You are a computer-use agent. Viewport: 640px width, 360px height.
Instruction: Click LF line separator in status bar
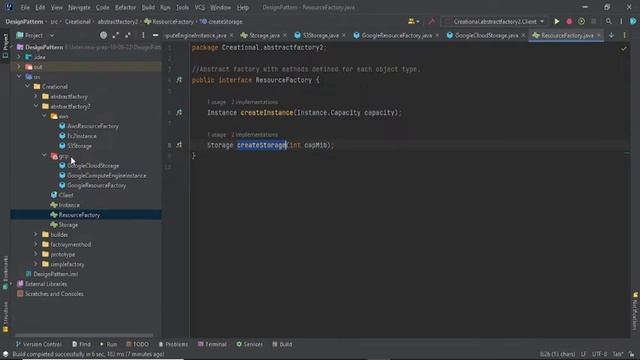[x=583, y=354]
